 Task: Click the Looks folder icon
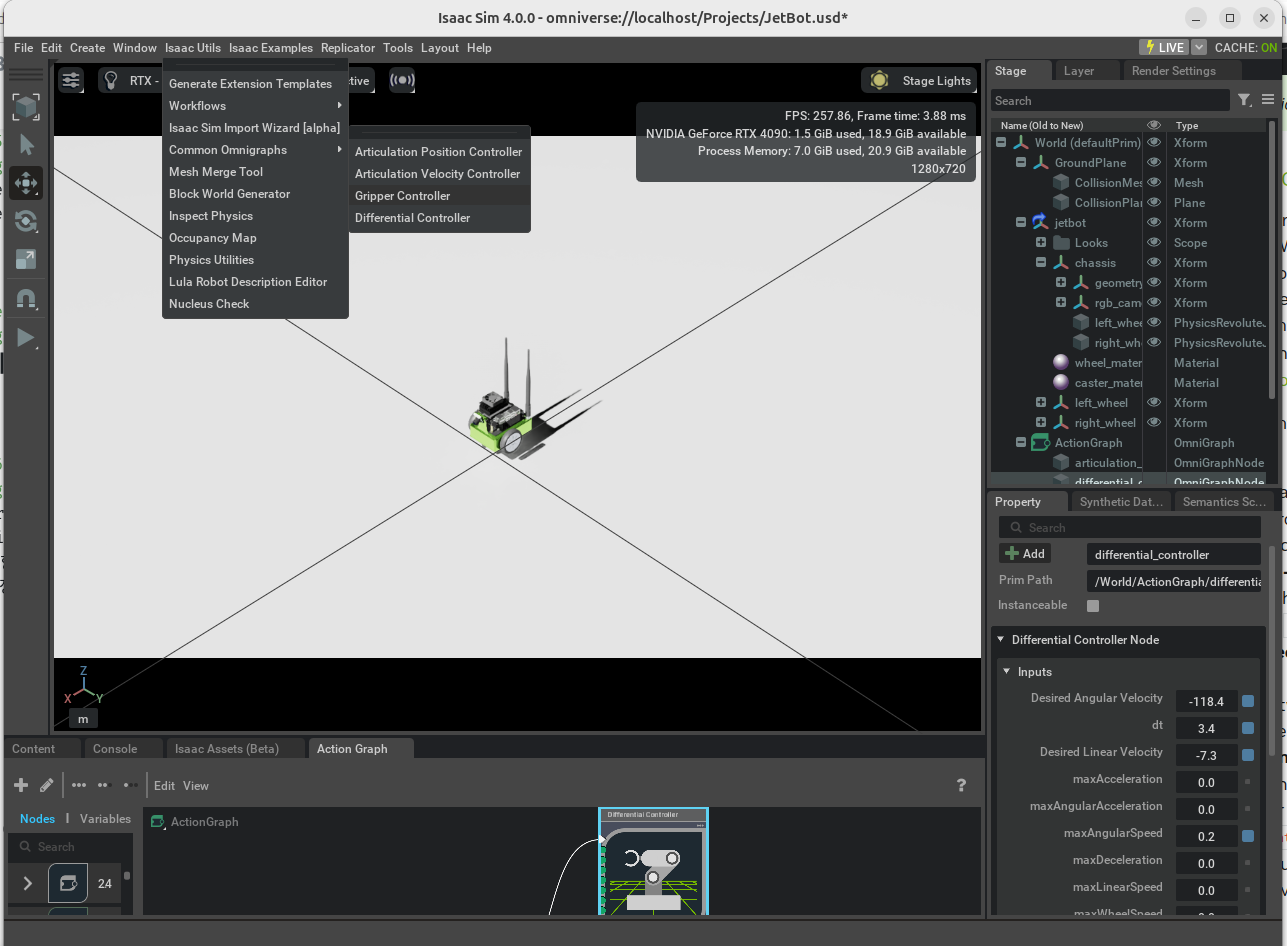[x=1061, y=243]
